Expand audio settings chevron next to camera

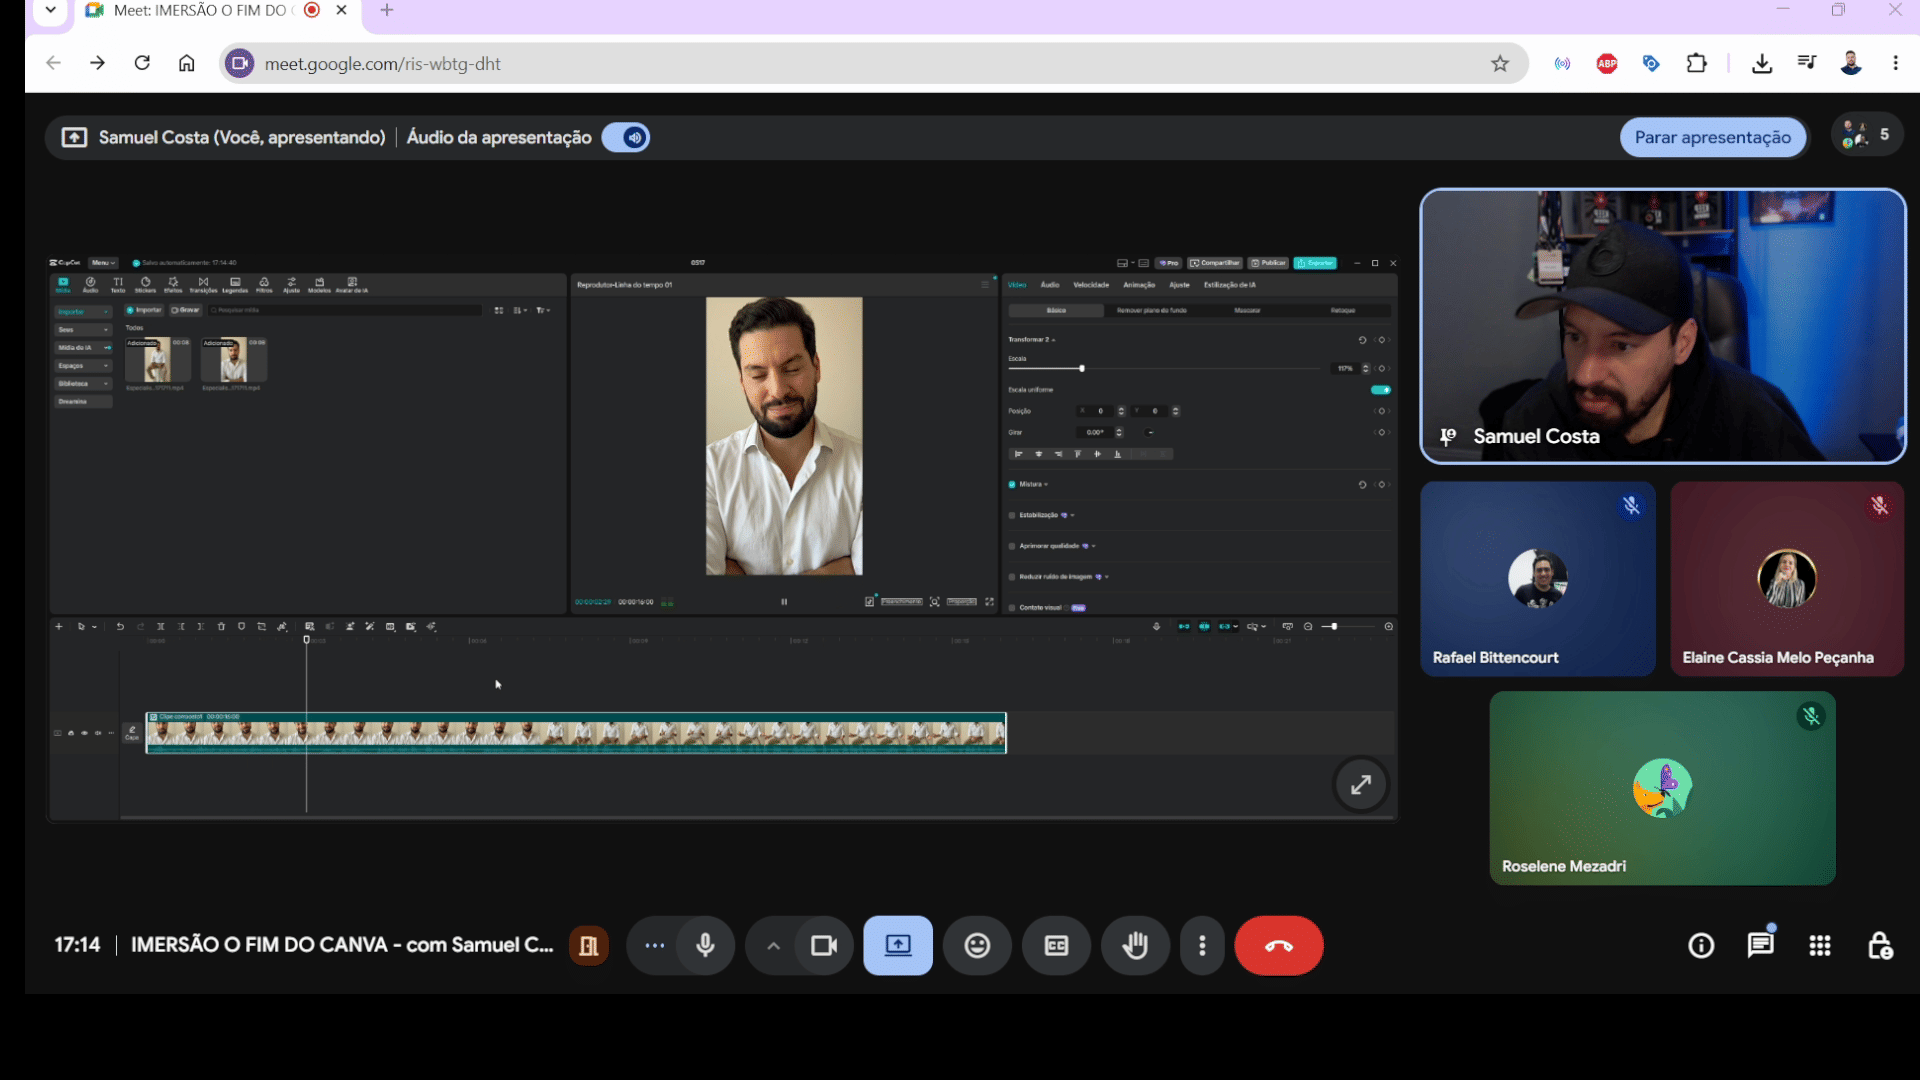pos(773,945)
